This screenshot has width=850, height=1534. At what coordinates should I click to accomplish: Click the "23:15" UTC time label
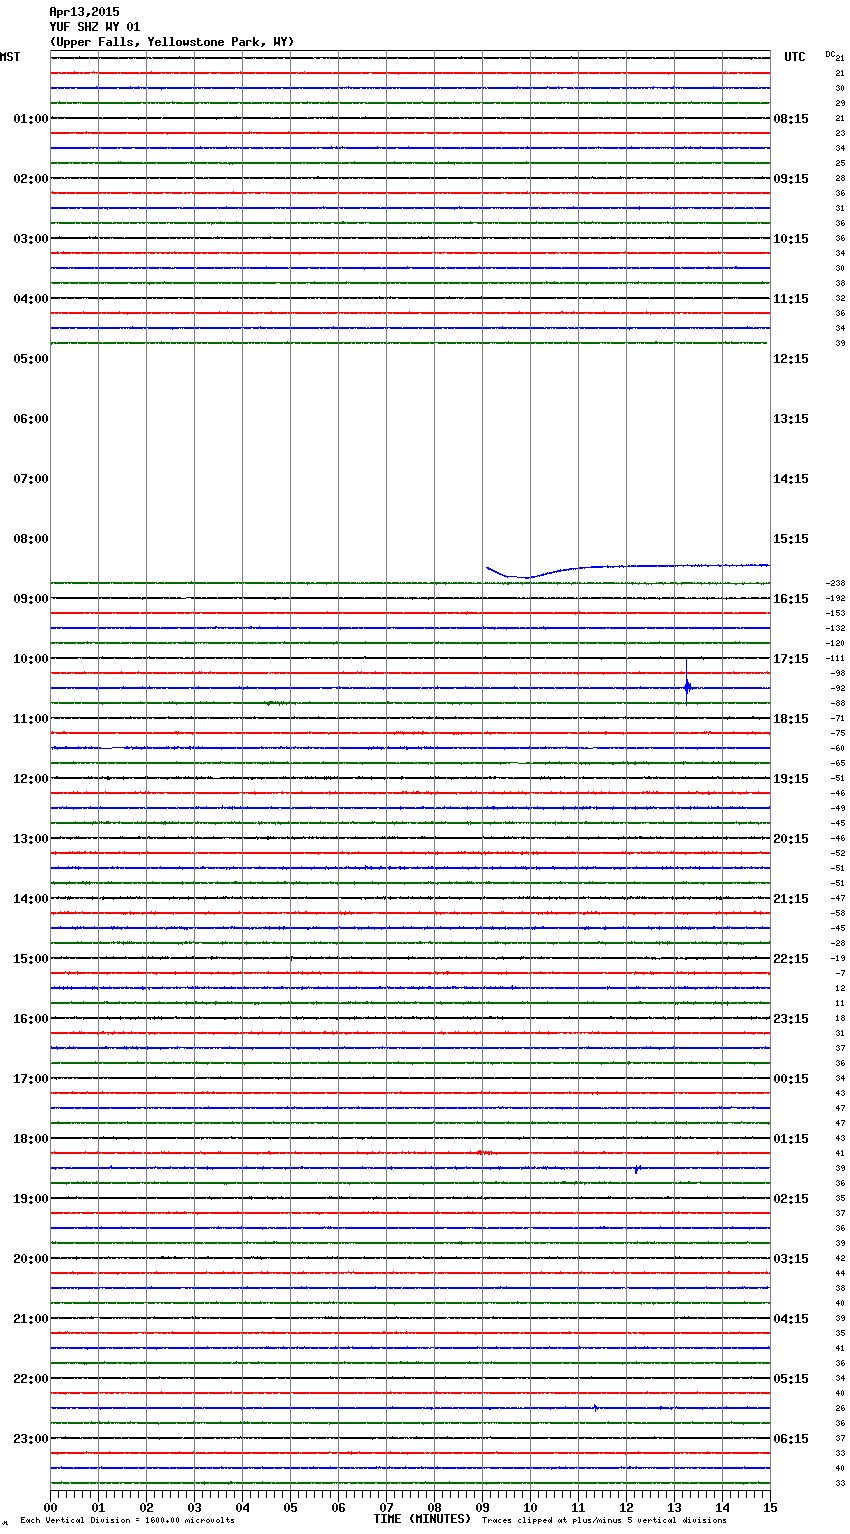pos(791,1019)
